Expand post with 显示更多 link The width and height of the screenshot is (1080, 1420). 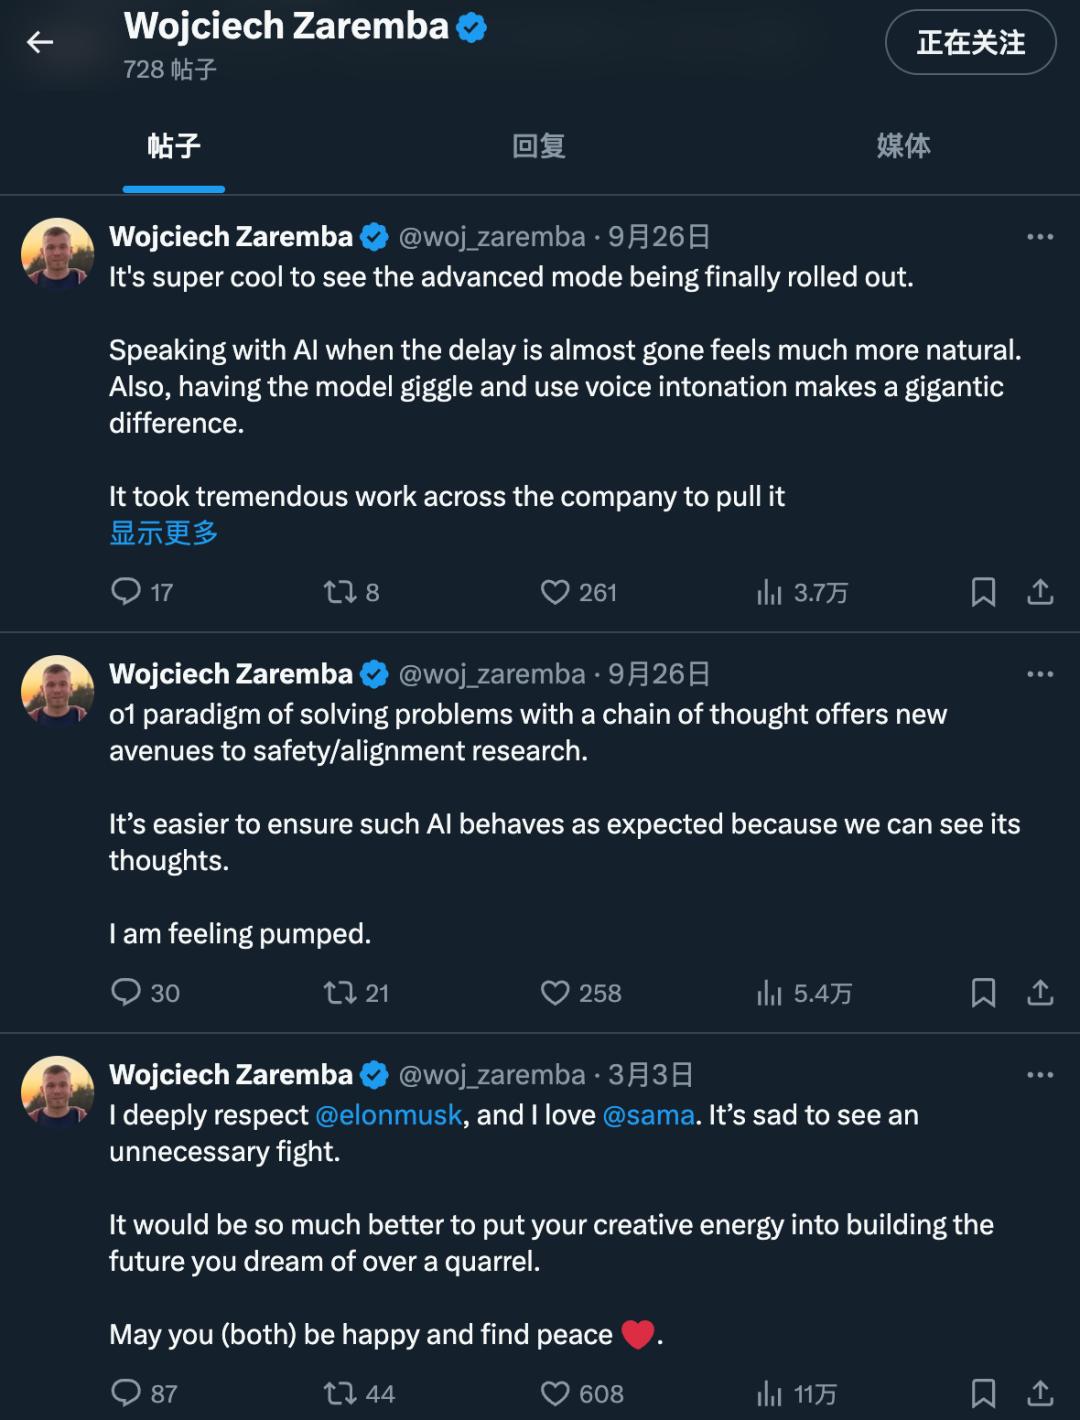tap(164, 533)
